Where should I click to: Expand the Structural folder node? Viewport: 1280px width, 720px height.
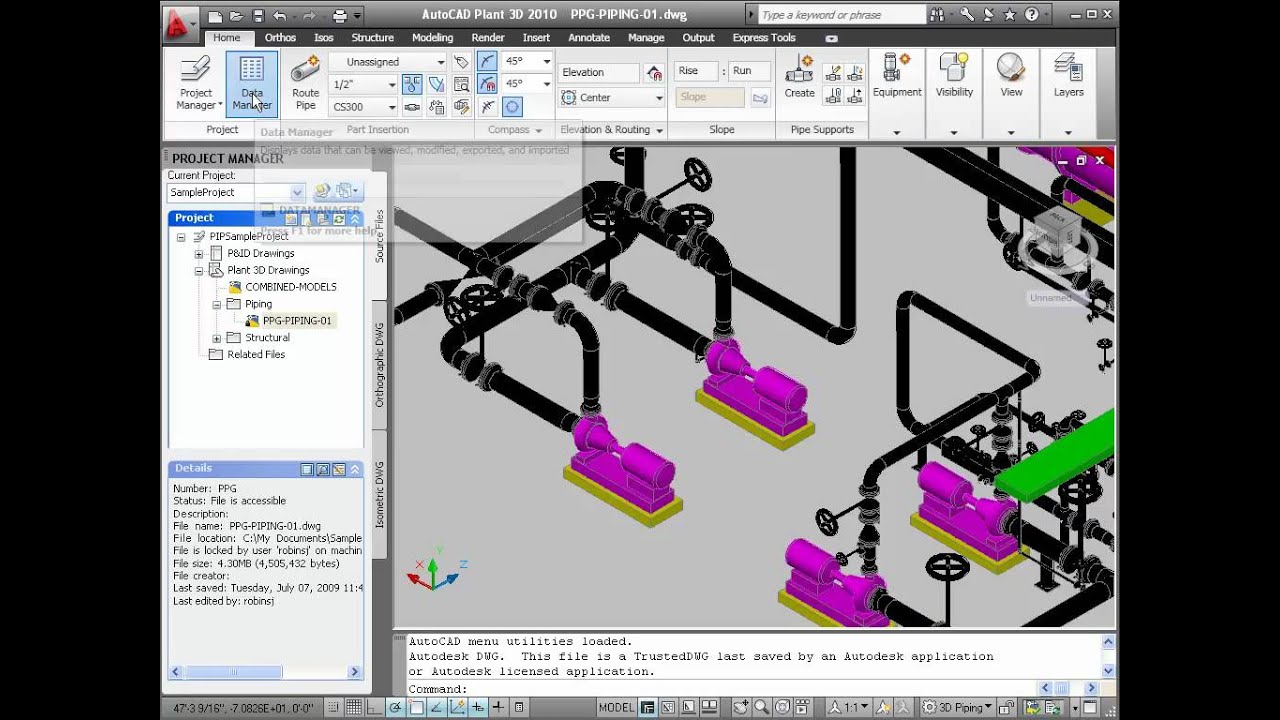point(216,338)
